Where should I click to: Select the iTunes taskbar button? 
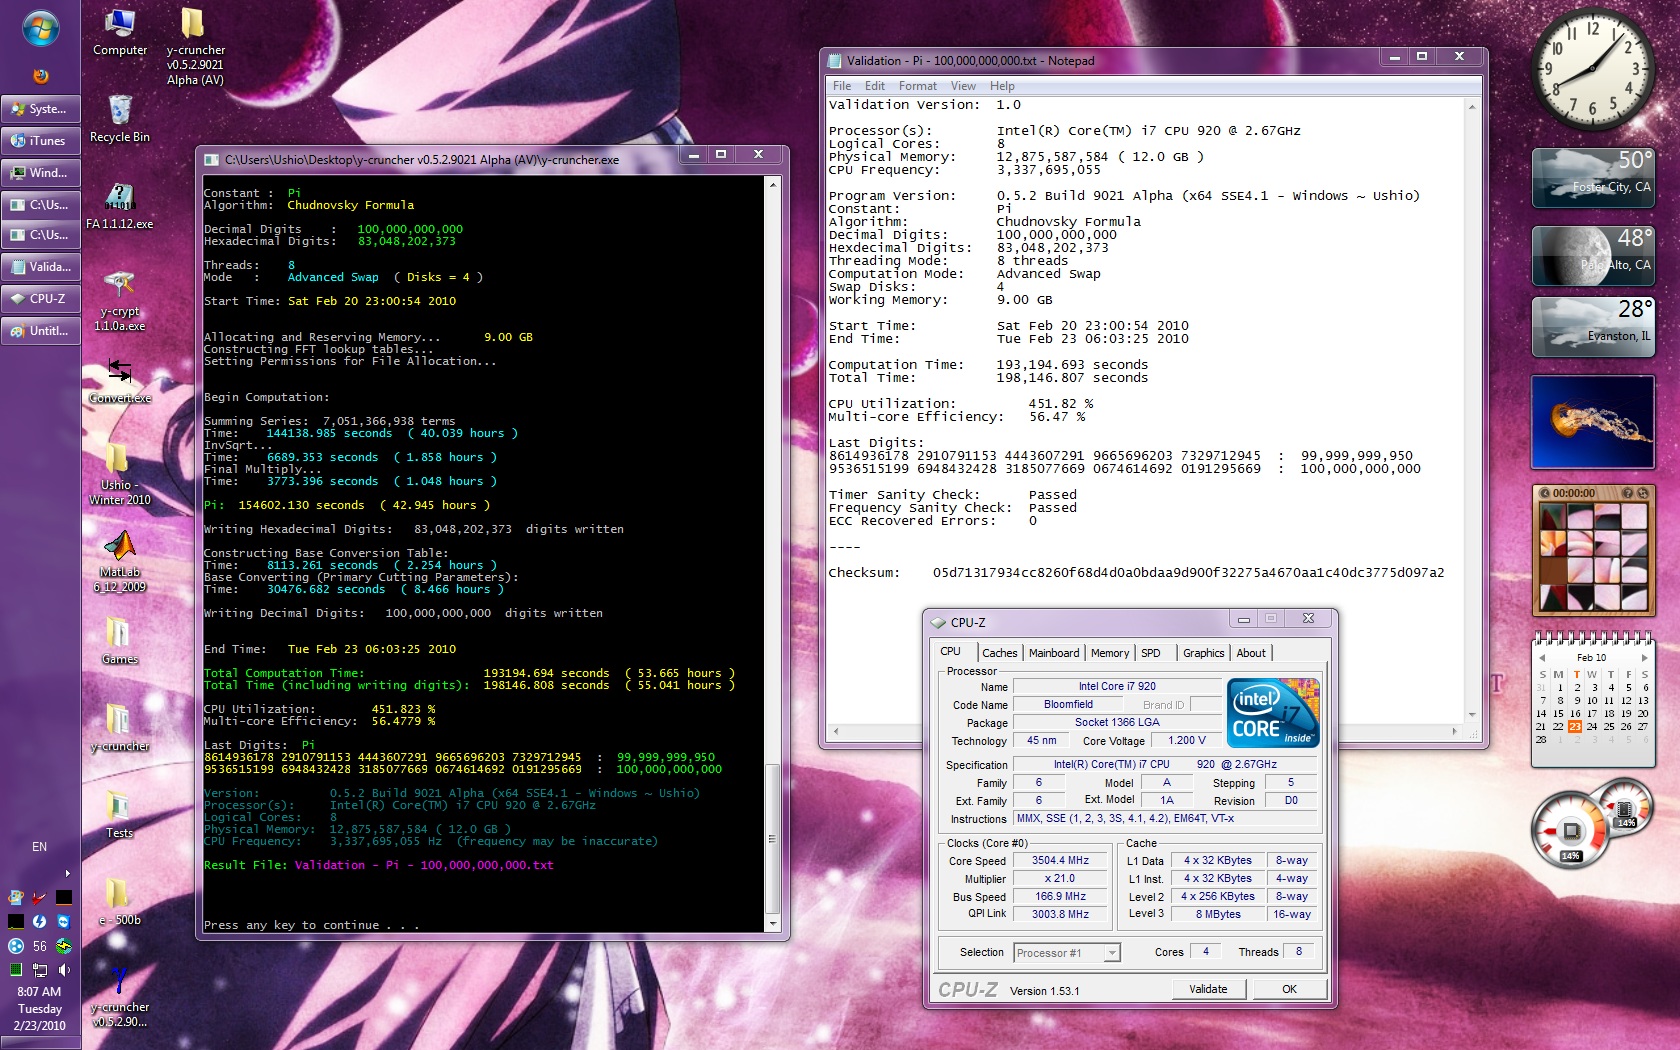pos(40,141)
